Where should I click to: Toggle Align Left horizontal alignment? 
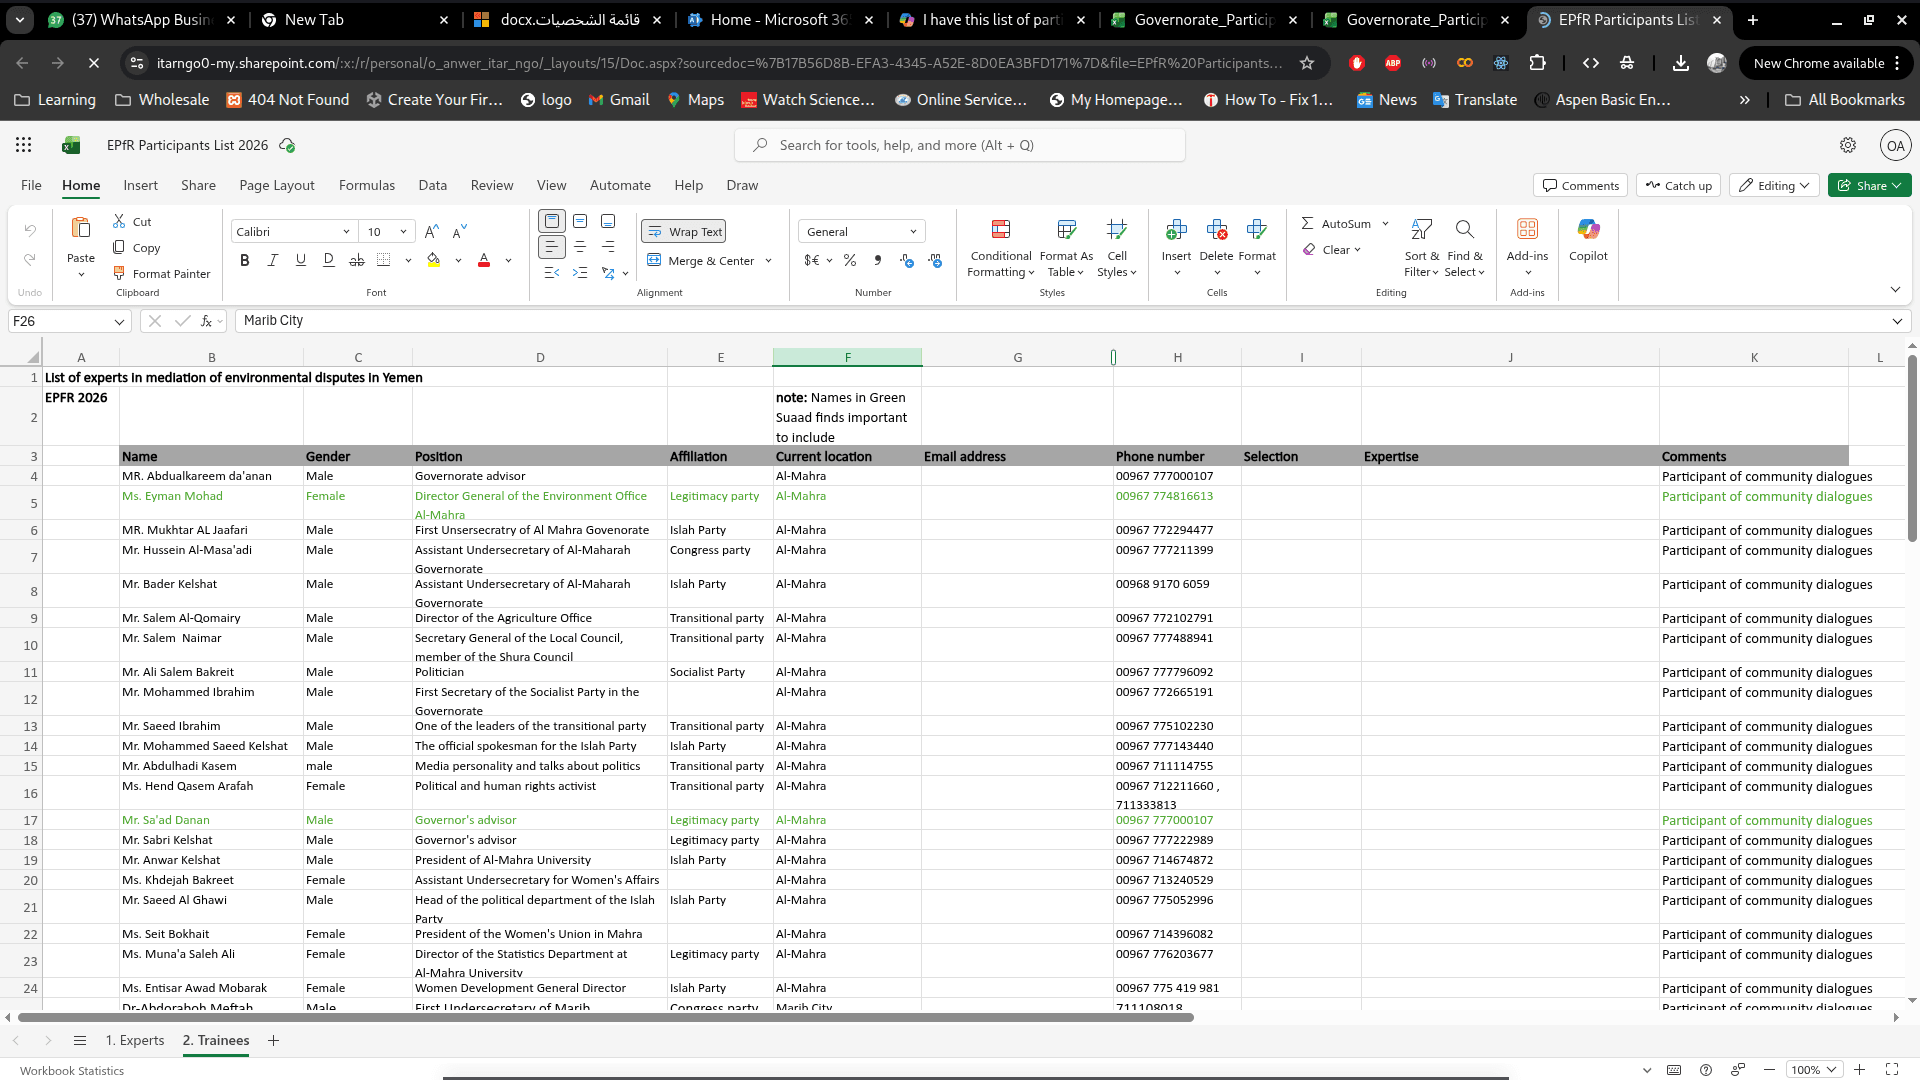coord(552,247)
